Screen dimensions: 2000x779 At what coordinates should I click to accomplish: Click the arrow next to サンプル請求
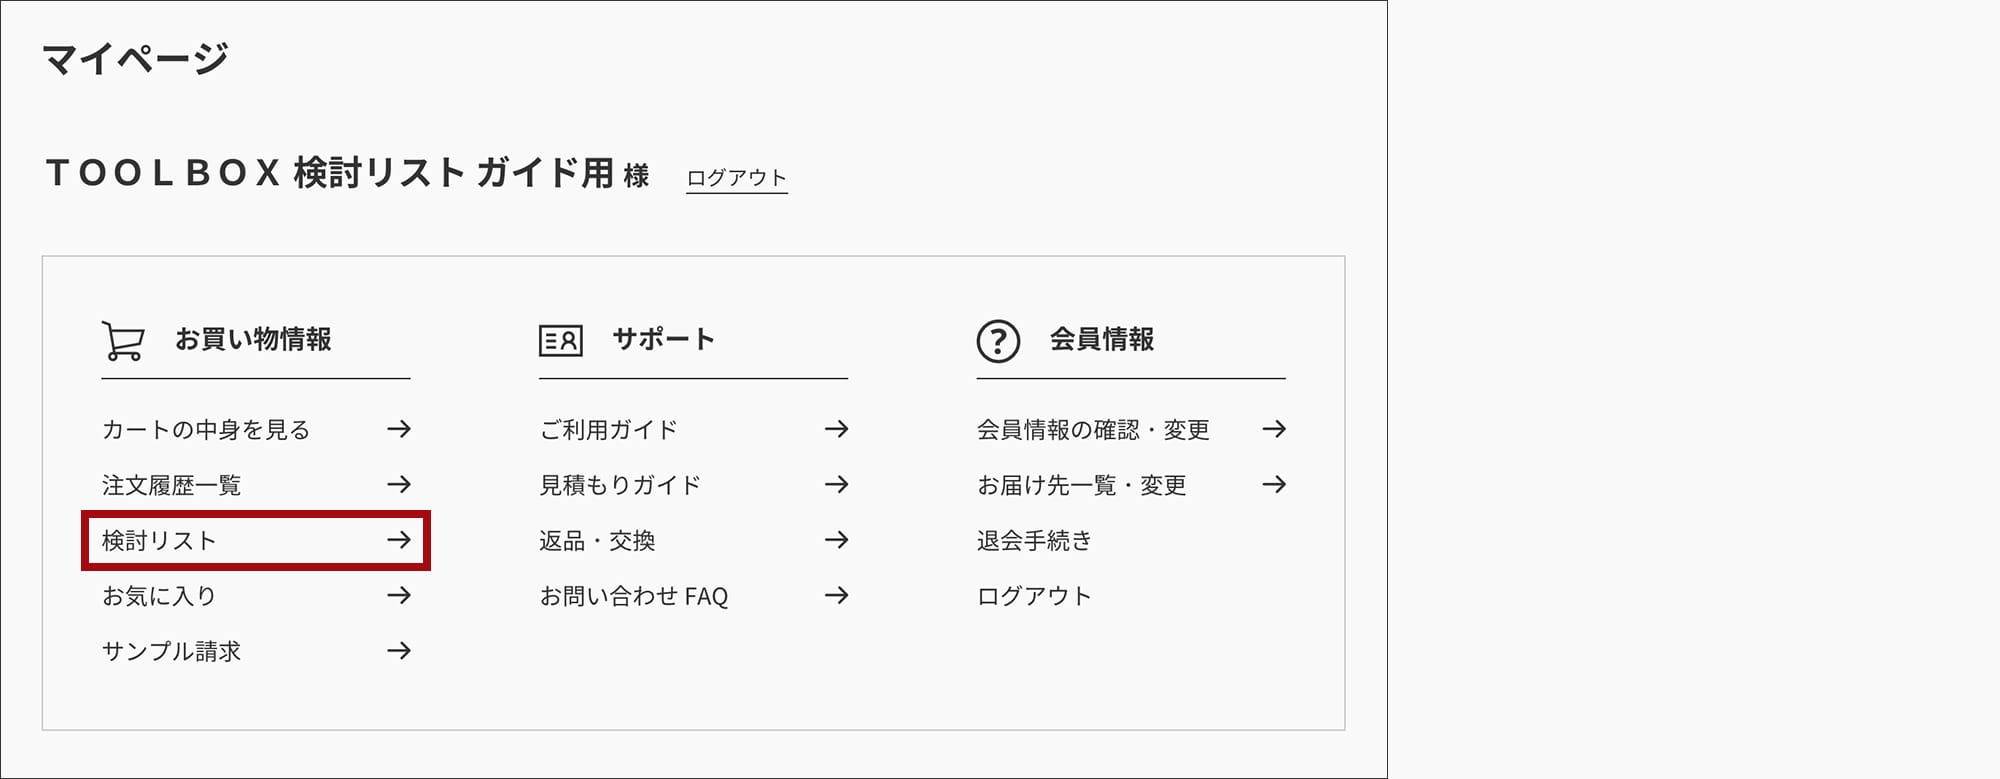point(399,651)
